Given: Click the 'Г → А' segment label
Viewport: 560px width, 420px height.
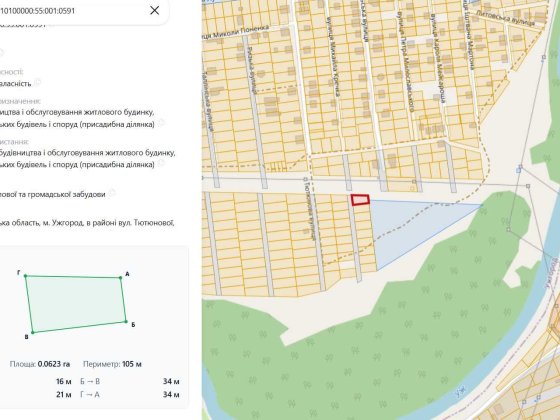Looking at the screenshot, I should 90,395.
